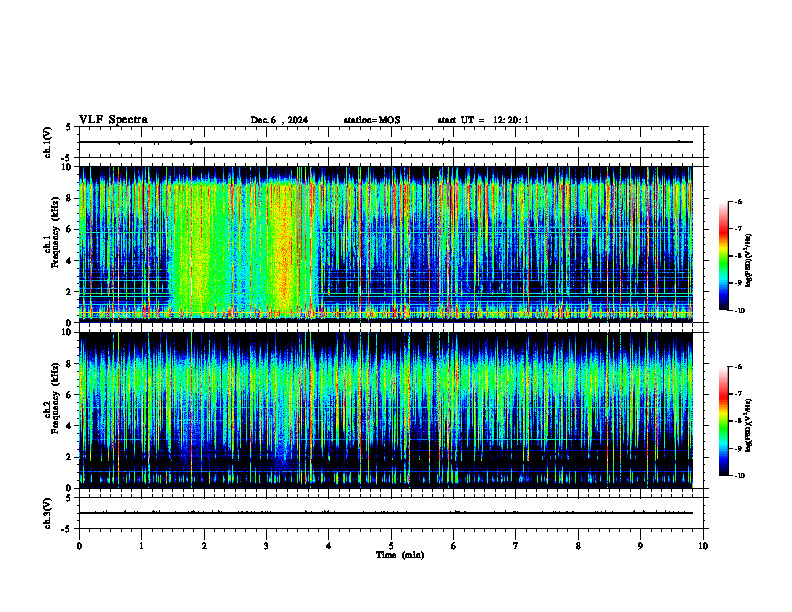Click the ch.1 spectrogram color scale bar
792x612 pixels.
723,256
